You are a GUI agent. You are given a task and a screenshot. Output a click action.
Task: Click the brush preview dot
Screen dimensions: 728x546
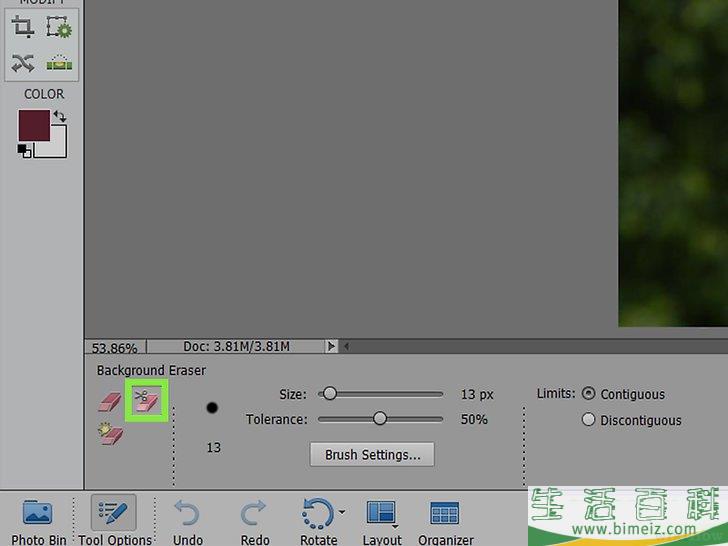[x=212, y=408]
